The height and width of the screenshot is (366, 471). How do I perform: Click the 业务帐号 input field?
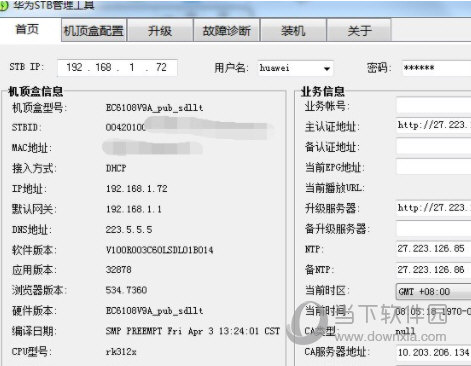pyautogui.click(x=434, y=106)
